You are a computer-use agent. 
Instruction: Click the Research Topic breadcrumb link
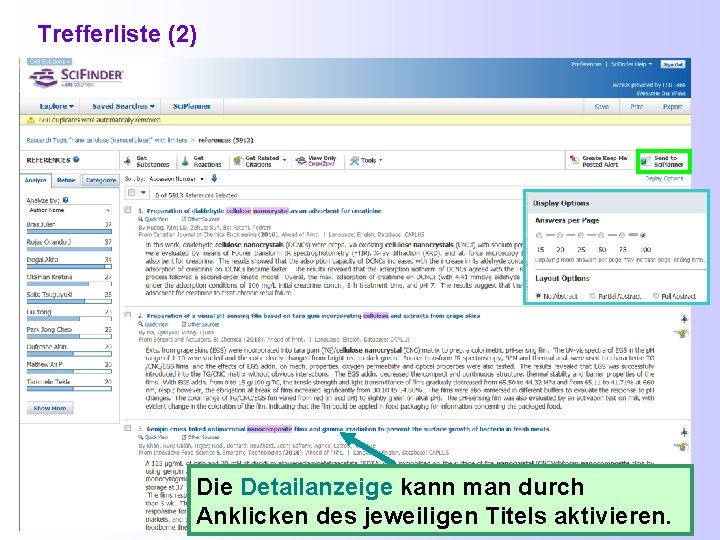click(107, 140)
